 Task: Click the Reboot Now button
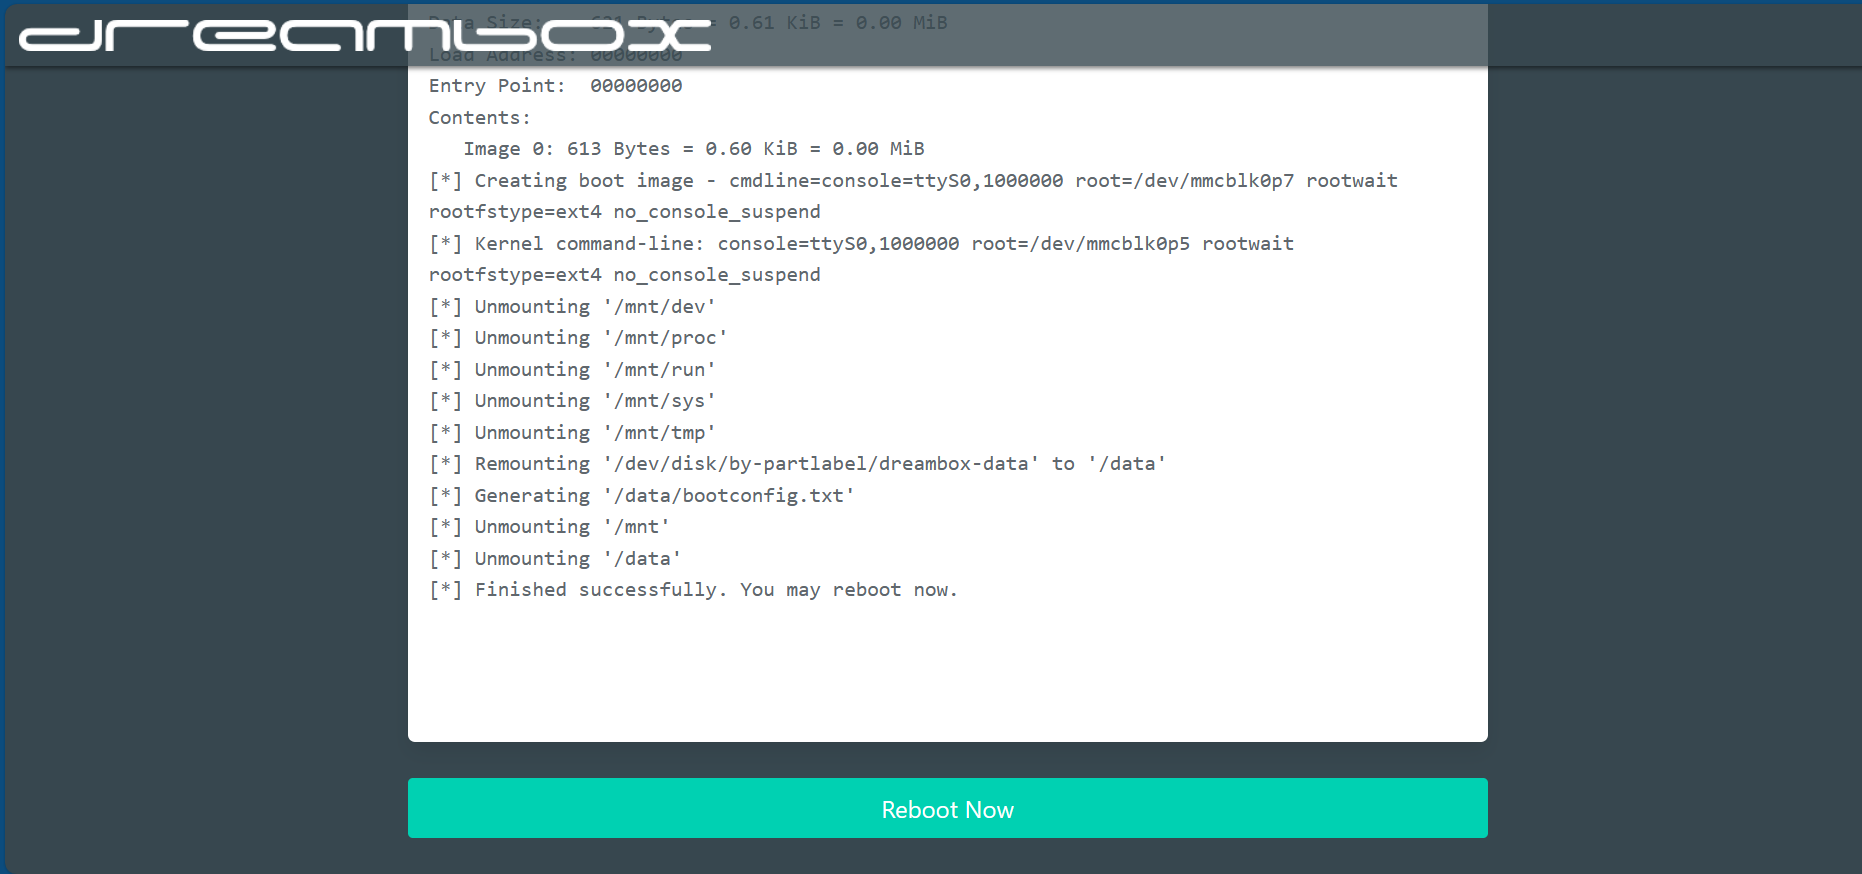pos(947,808)
